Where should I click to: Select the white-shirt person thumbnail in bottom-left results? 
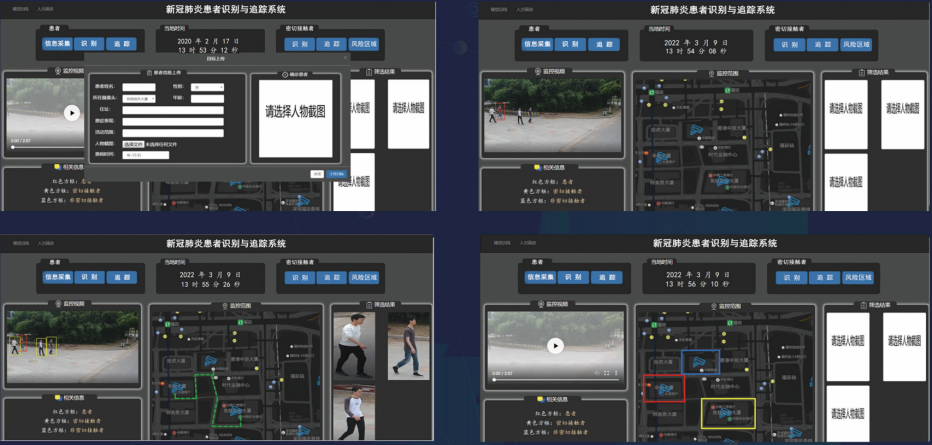click(351, 341)
